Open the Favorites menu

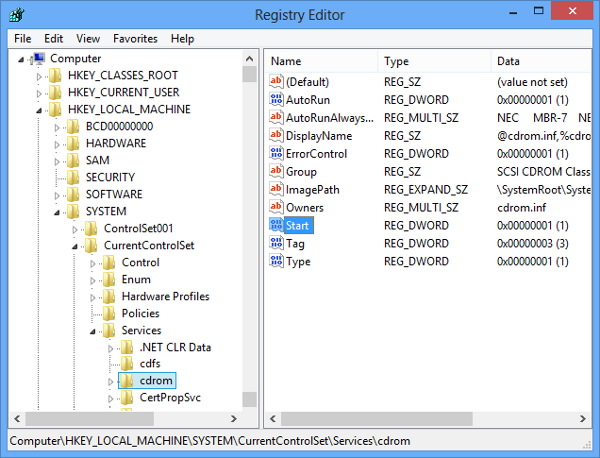tap(135, 39)
